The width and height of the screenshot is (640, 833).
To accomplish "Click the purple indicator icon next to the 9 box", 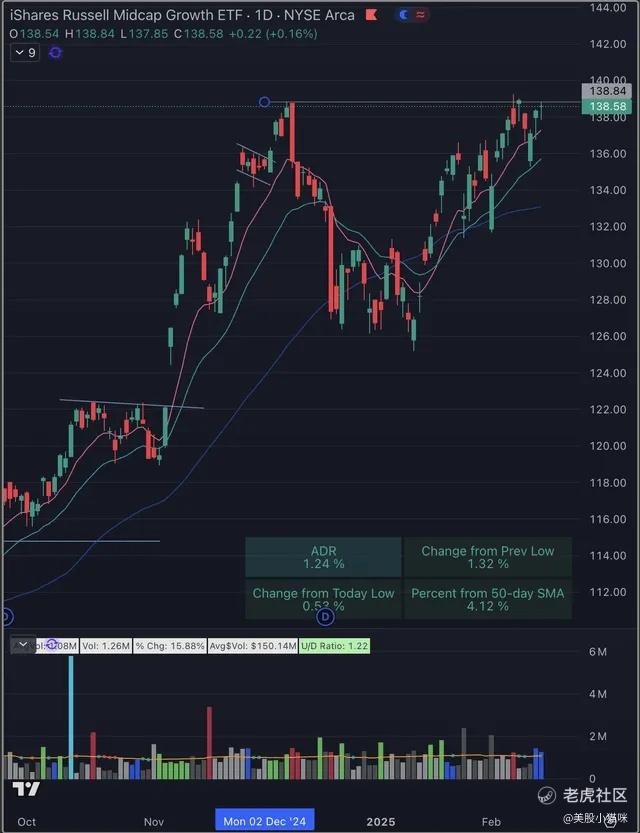I will [x=55, y=53].
